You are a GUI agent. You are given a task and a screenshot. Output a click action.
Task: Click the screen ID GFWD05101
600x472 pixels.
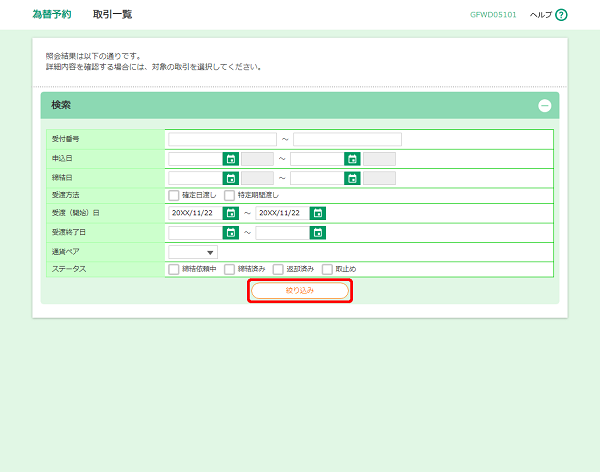click(493, 15)
